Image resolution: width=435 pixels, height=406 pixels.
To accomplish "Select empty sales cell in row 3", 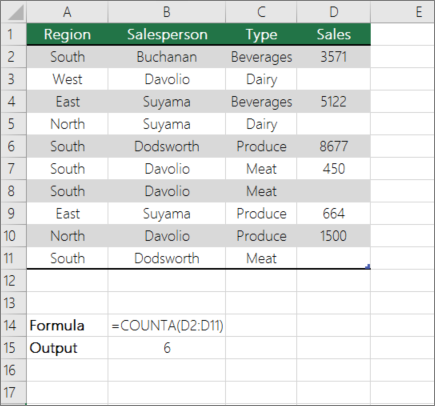I will pos(334,79).
